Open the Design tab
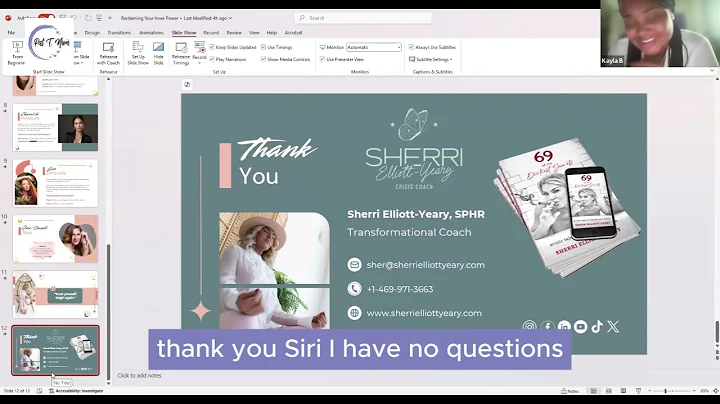 click(x=92, y=33)
